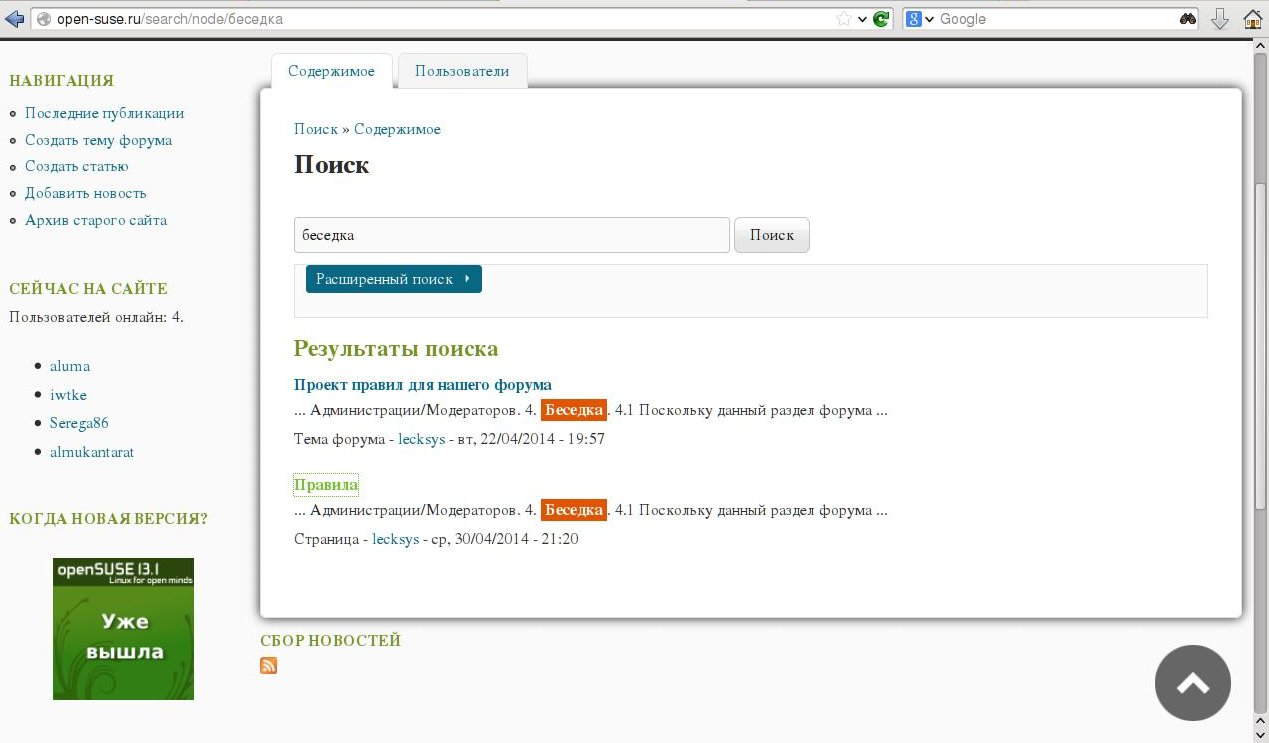Click the orange RSS feed icon

pyautogui.click(x=268, y=666)
